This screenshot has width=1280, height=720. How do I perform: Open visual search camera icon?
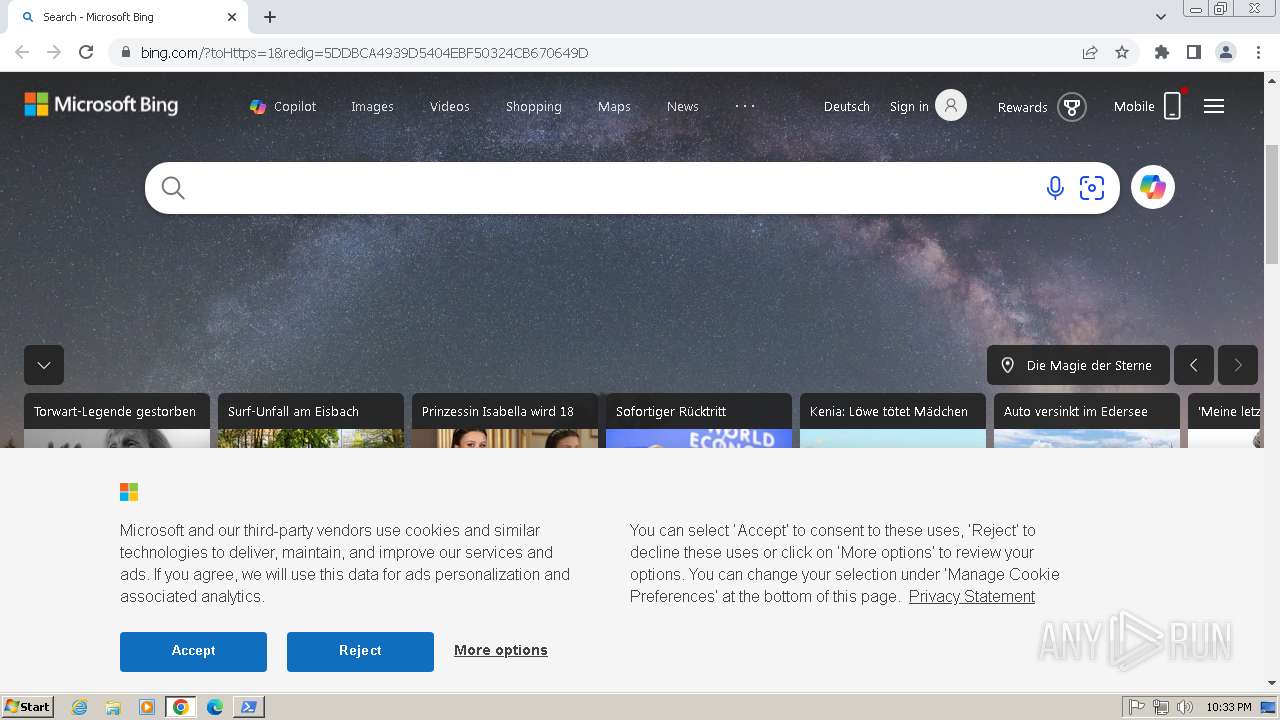pos(1092,188)
